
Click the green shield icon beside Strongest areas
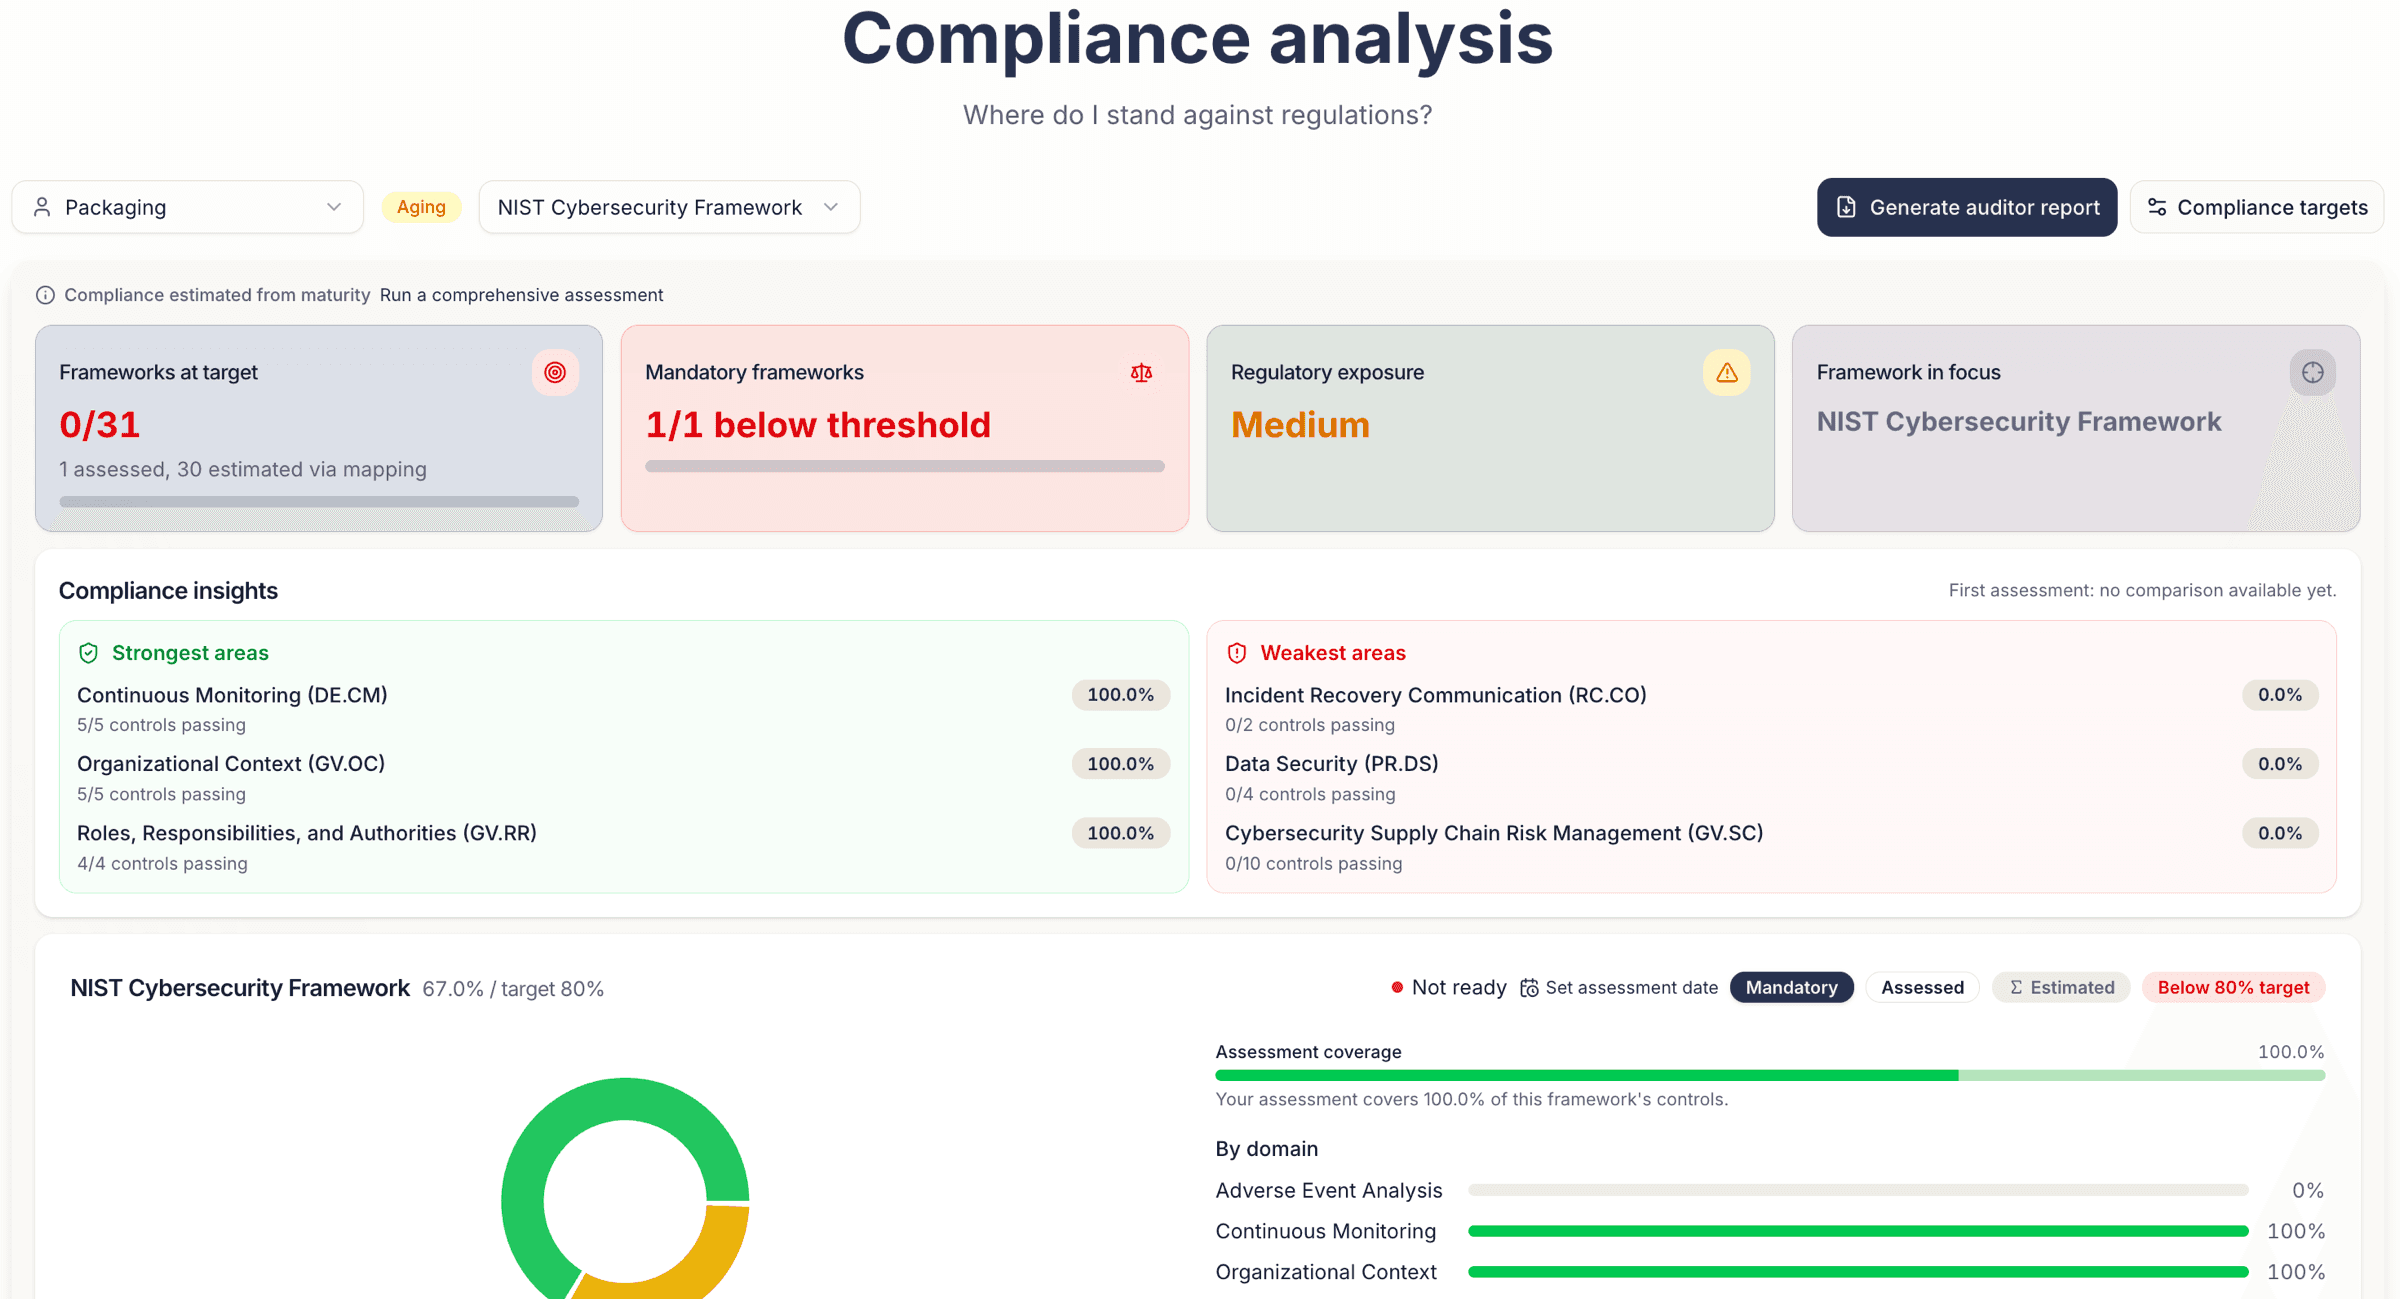click(x=88, y=653)
